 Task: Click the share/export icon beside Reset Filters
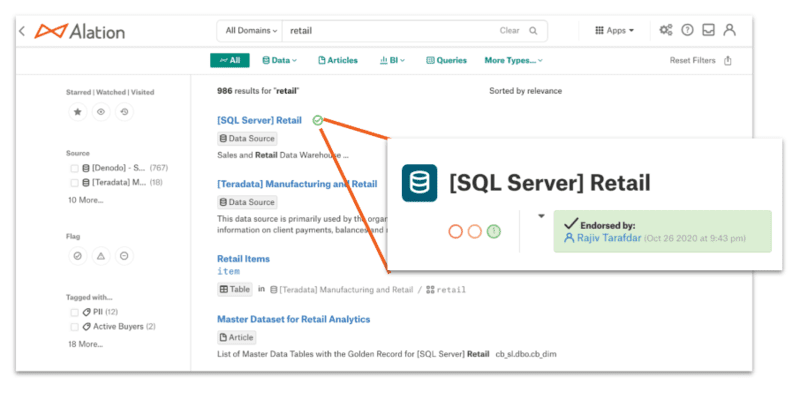click(728, 61)
